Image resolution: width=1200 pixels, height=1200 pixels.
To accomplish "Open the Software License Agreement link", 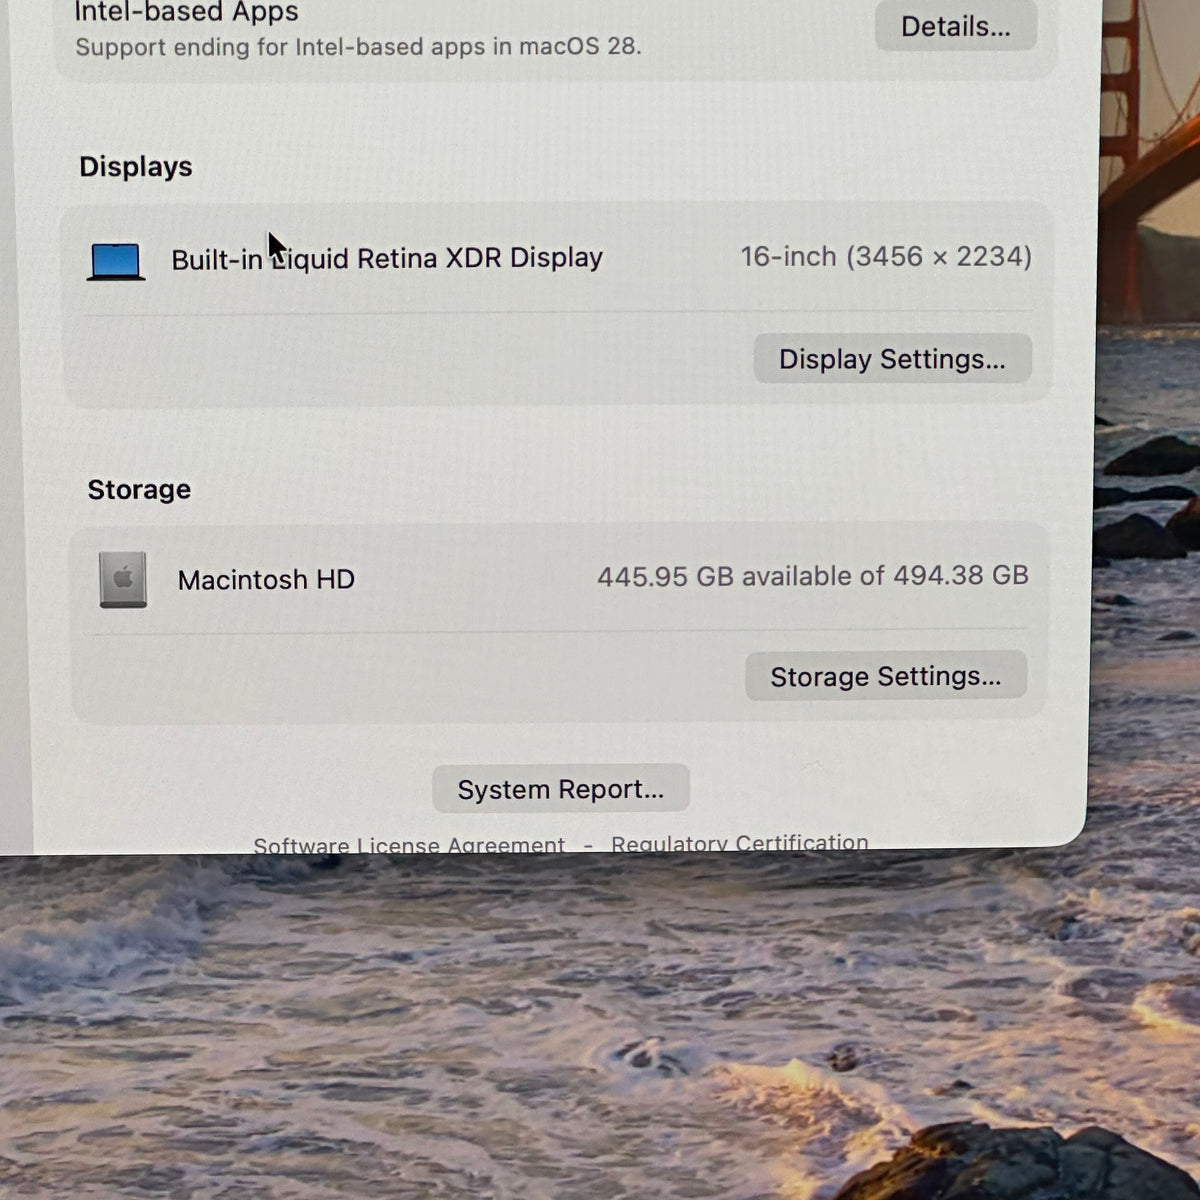I will (x=409, y=846).
